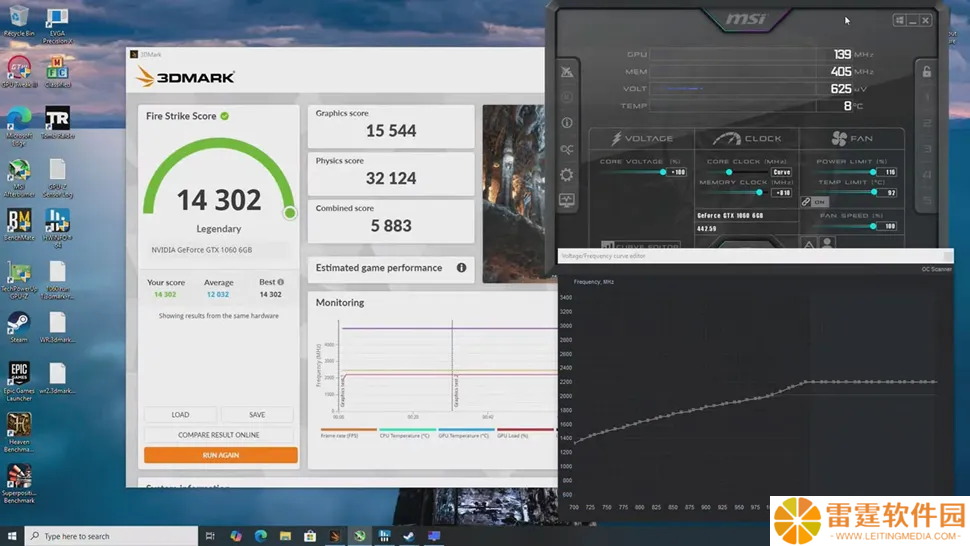
Task: Click Frame rate (FPS) legend entry
Action: click(x=348, y=433)
